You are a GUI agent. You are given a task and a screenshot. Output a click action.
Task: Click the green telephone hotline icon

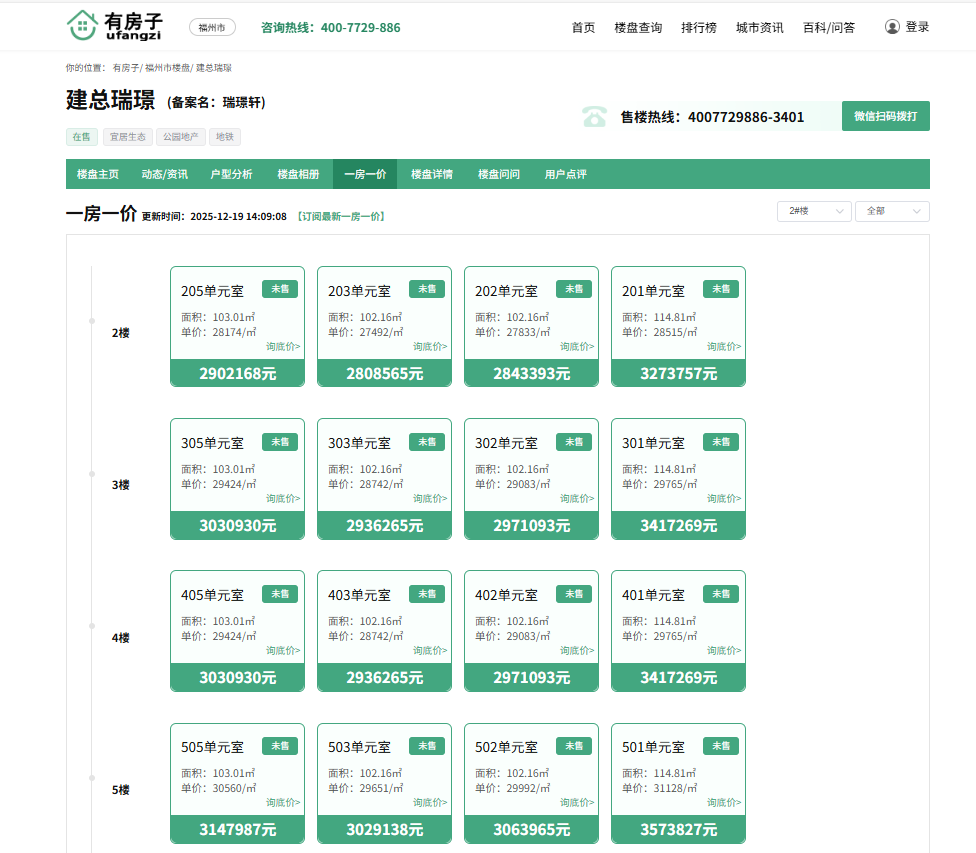click(595, 116)
